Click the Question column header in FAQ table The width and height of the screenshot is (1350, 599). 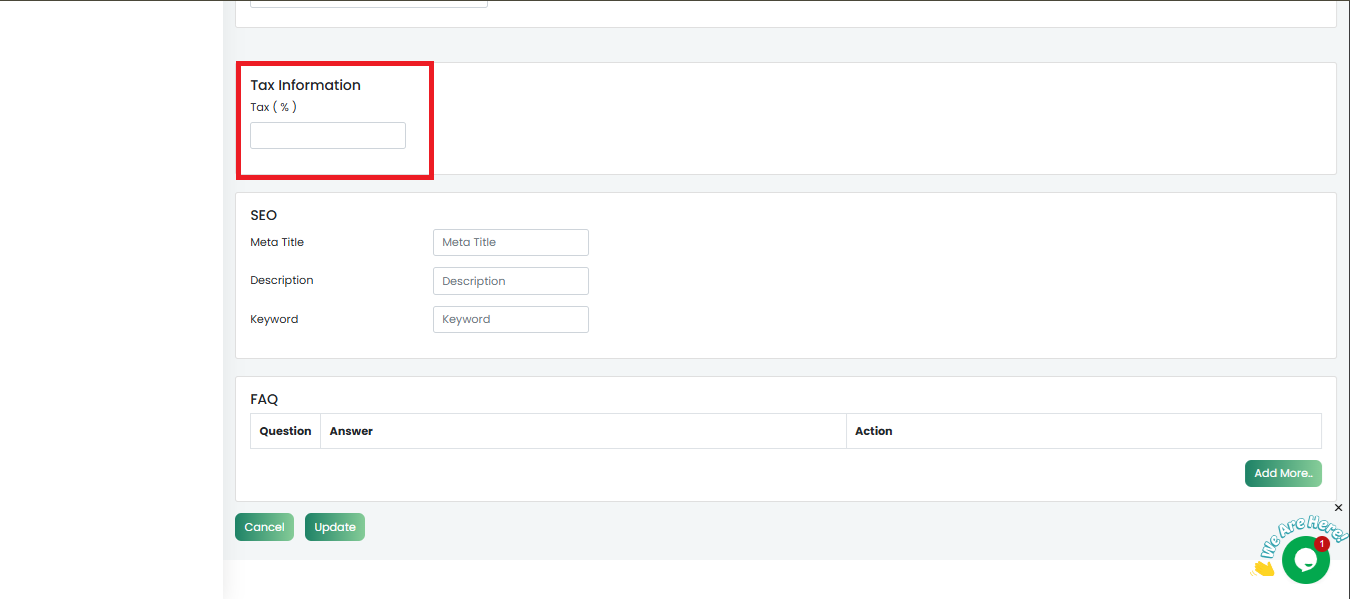point(285,431)
